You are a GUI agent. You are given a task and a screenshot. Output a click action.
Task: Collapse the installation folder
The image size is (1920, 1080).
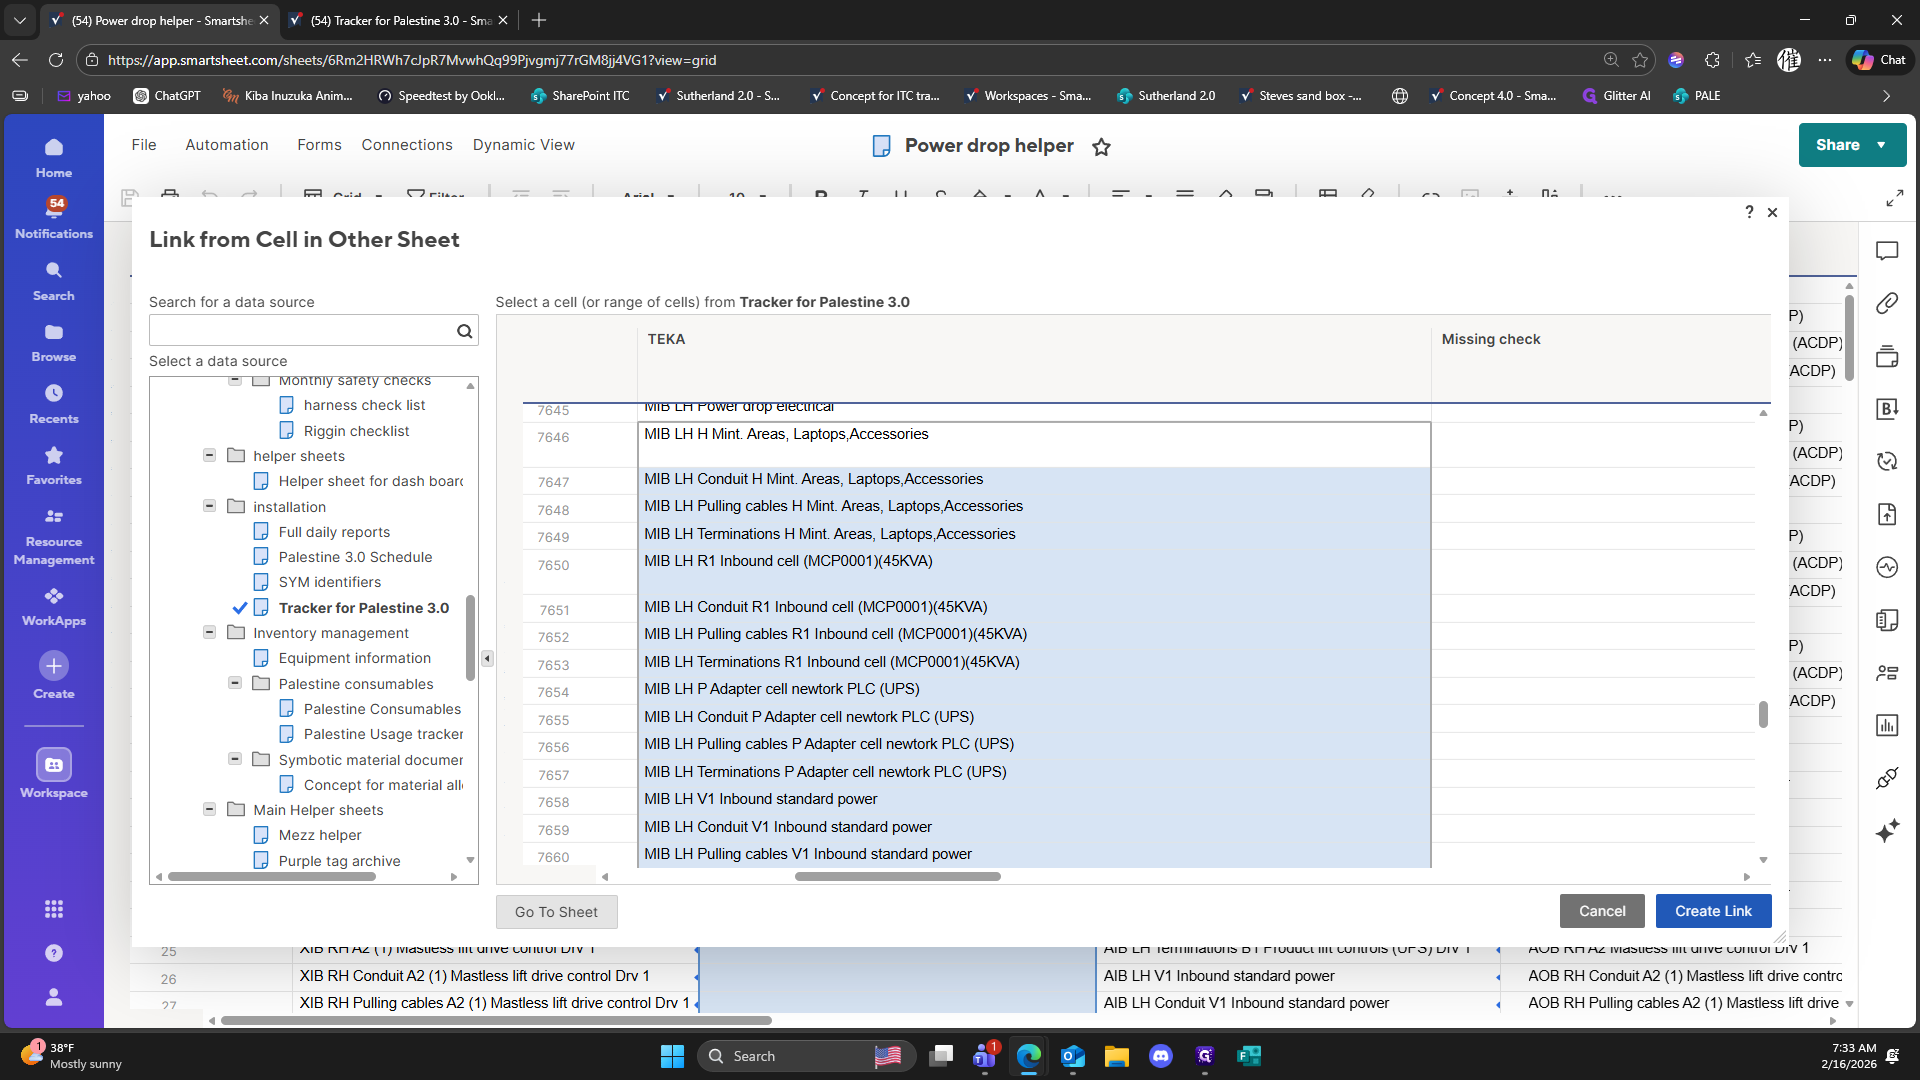coord(210,507)
